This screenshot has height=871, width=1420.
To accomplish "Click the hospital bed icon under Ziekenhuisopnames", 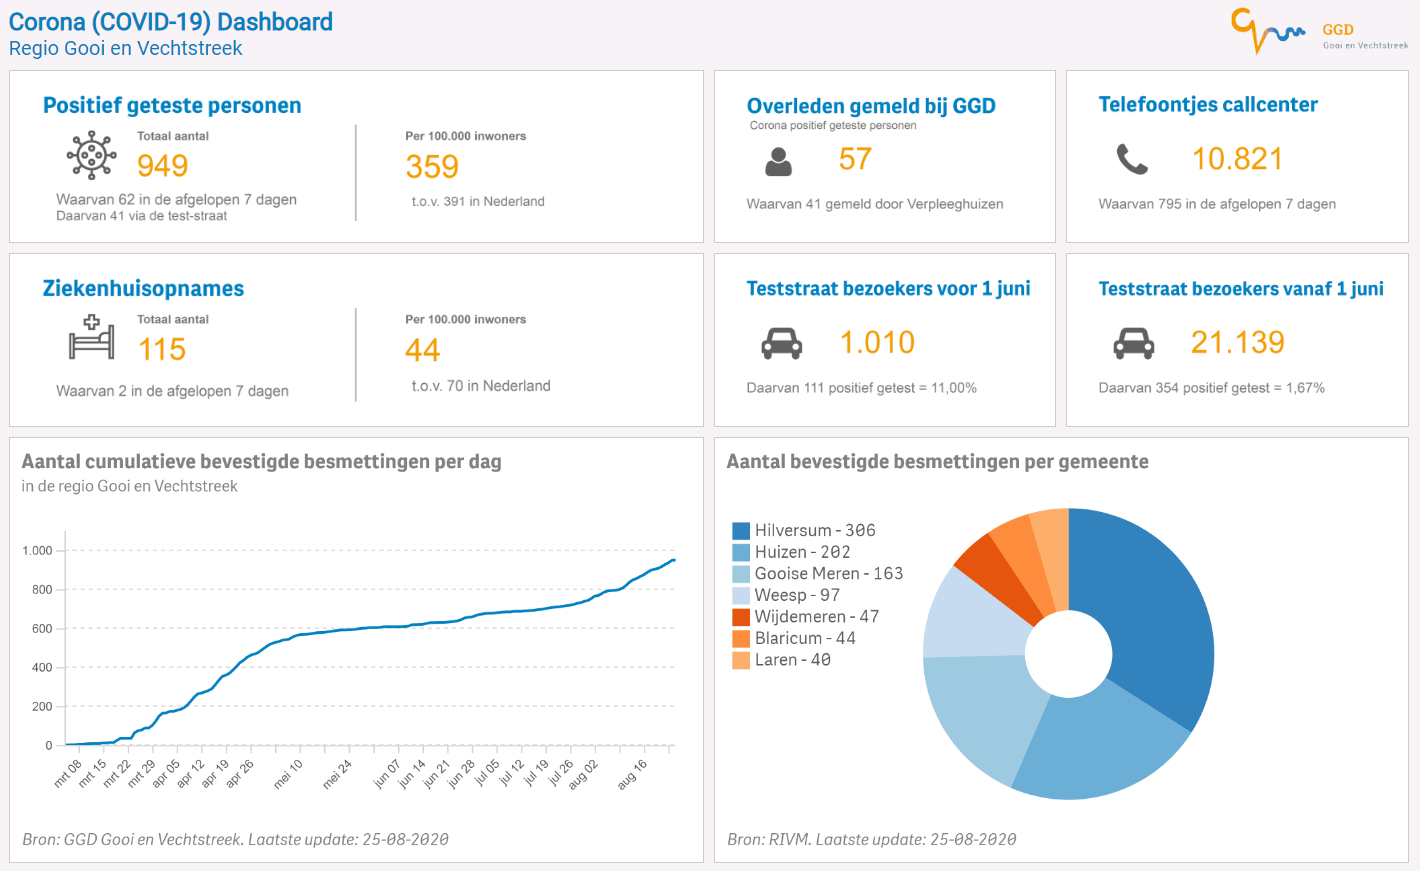I will (x=91, y=337).
